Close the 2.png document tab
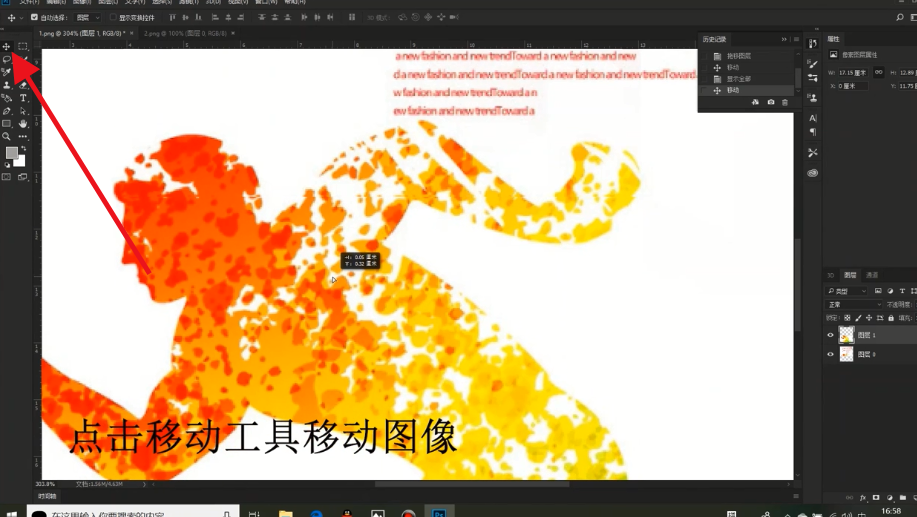This screenshot has width=917, height=517. 233,33
